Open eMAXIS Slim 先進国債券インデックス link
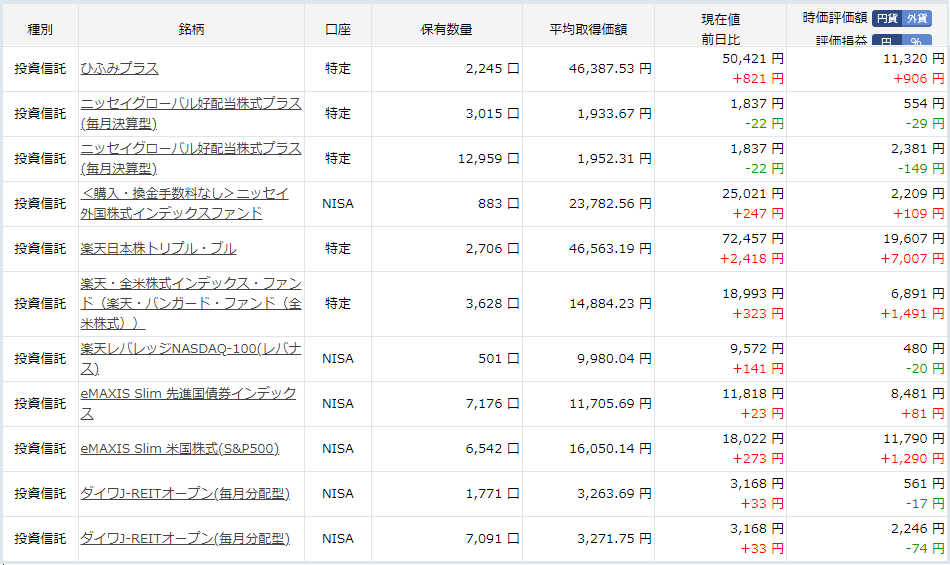The width and height of the screenshot is (950, 565). [188, 403]
